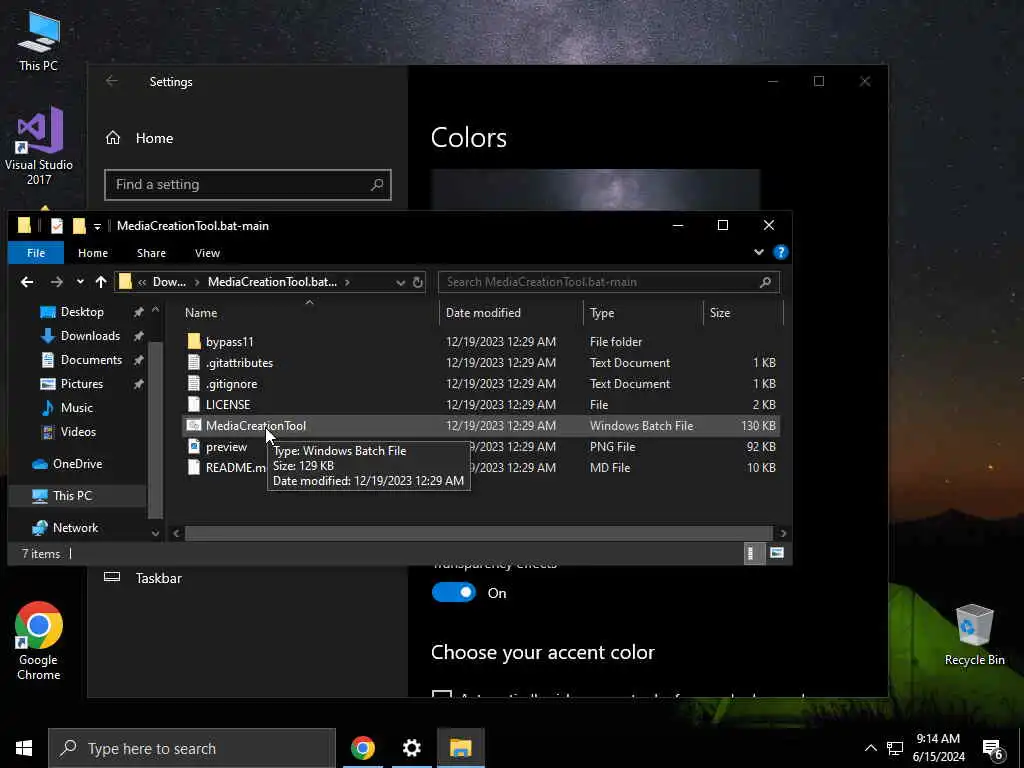Open the File ribbon tab
This screenshot has width=1024, height=768.
coord(36,253)
